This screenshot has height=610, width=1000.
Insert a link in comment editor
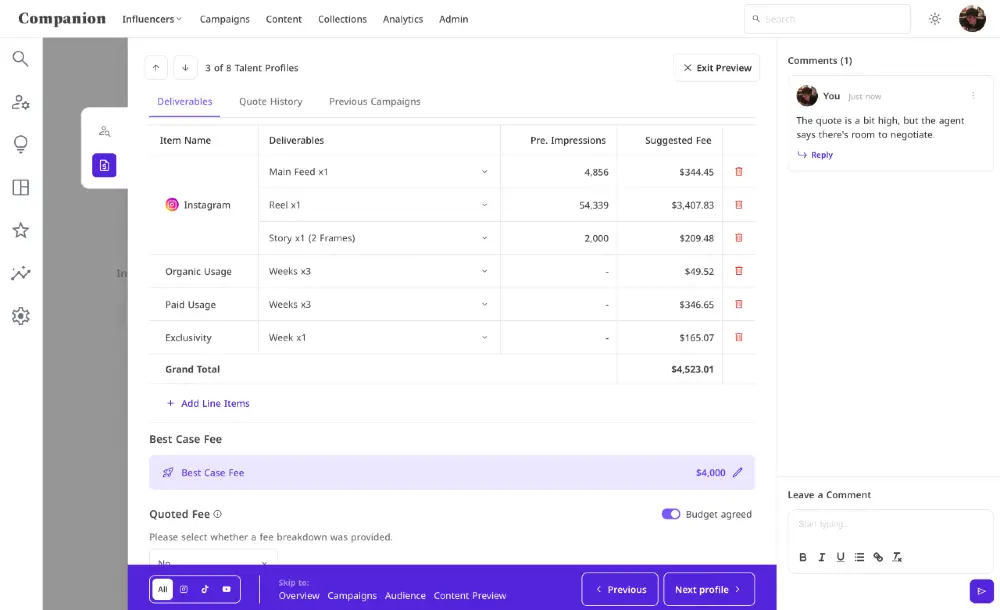[x=878, y=557]
